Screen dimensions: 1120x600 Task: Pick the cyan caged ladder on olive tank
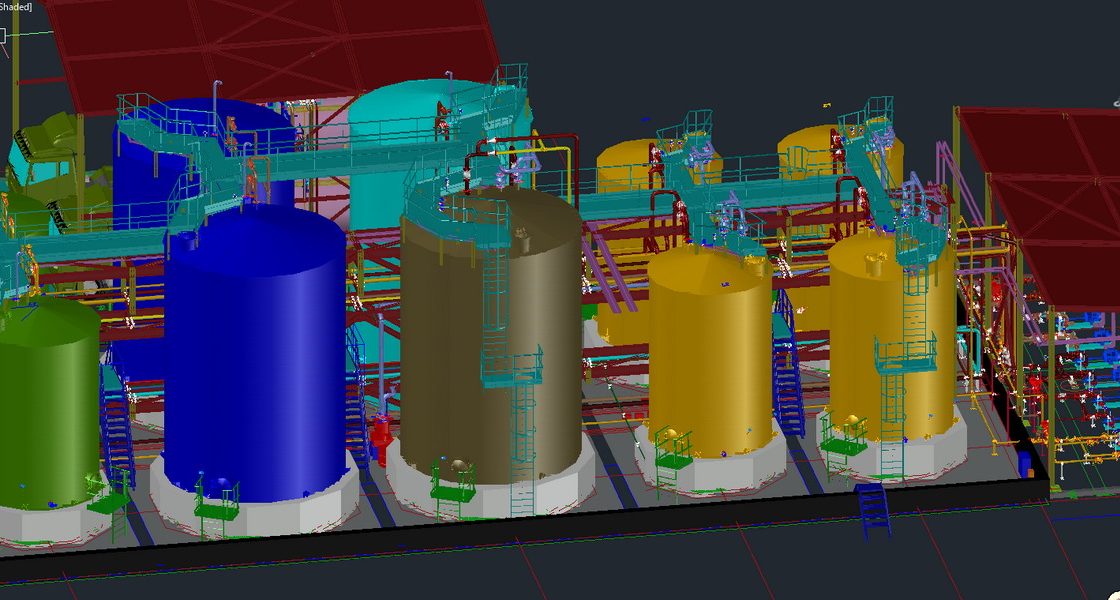(x=496, y=300)
